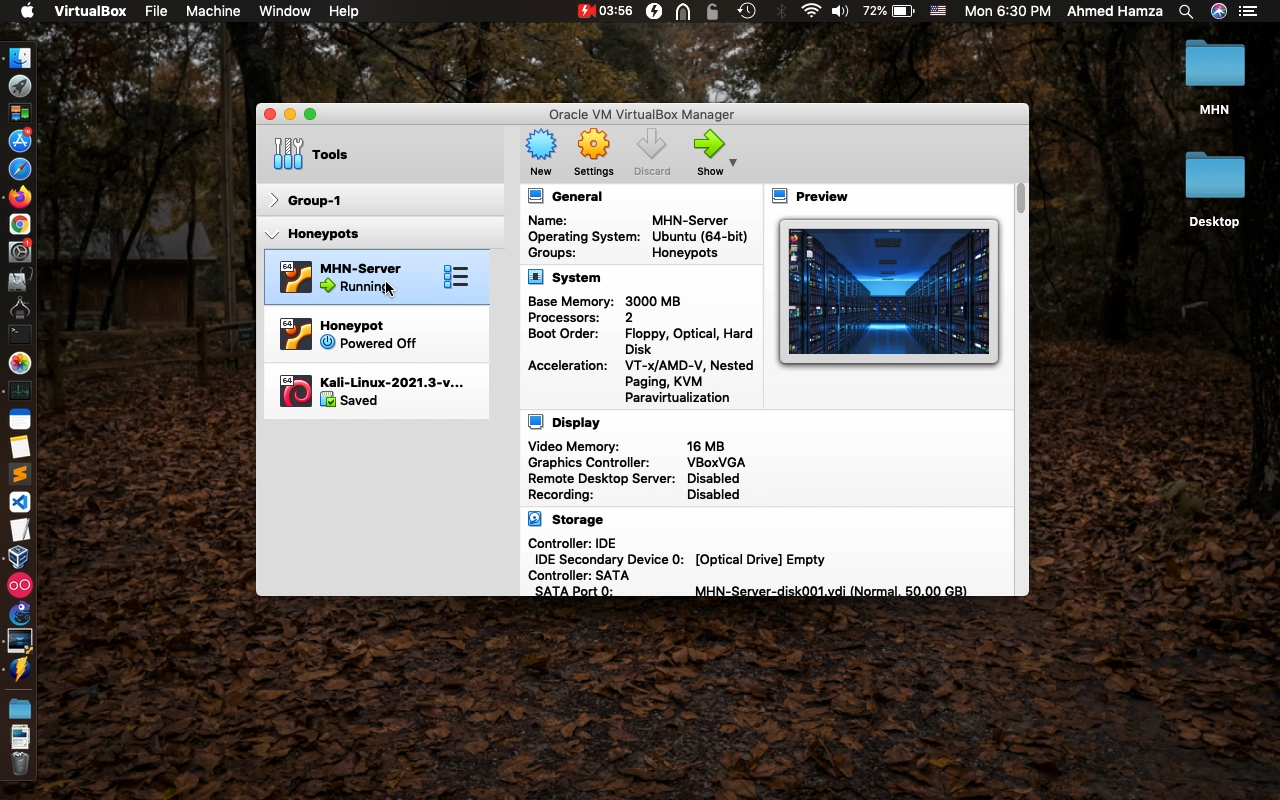The height and width of the screenshot is (800, 1280).
Task: Open the Visual Studio Code dock icon
Action: coord(19,502)
